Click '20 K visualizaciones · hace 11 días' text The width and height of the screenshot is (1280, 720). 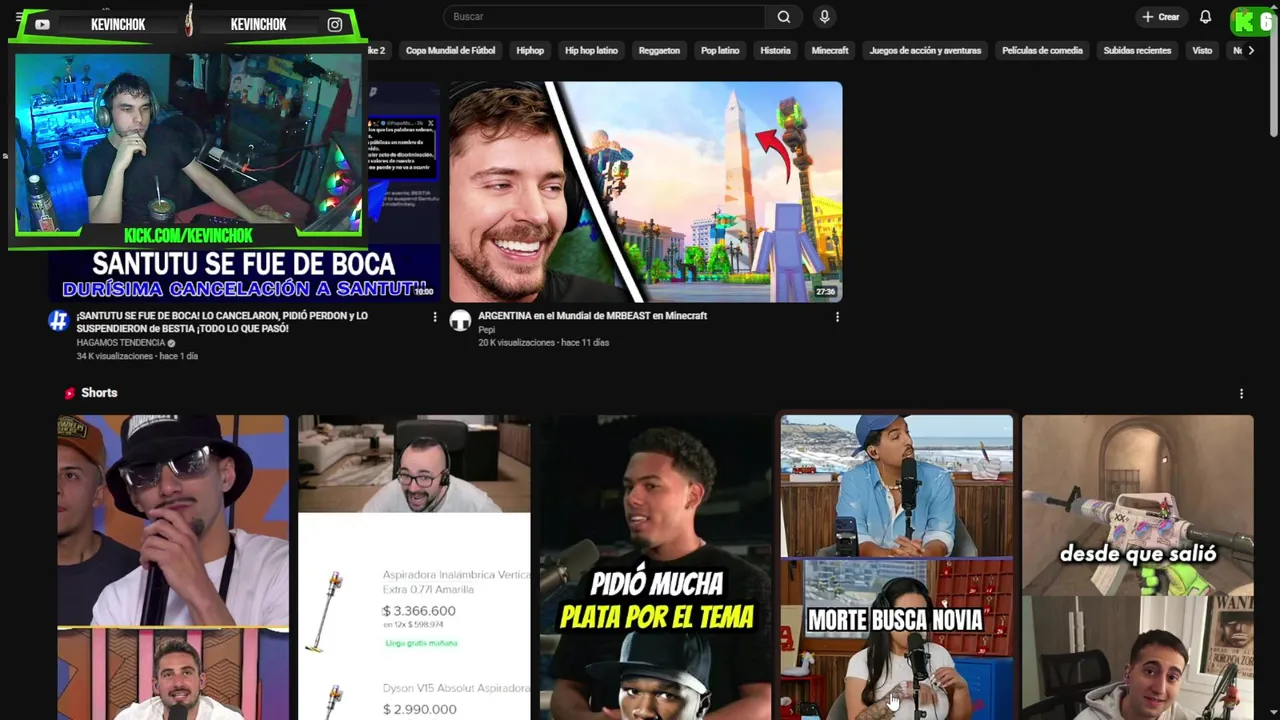coord(543,343)
